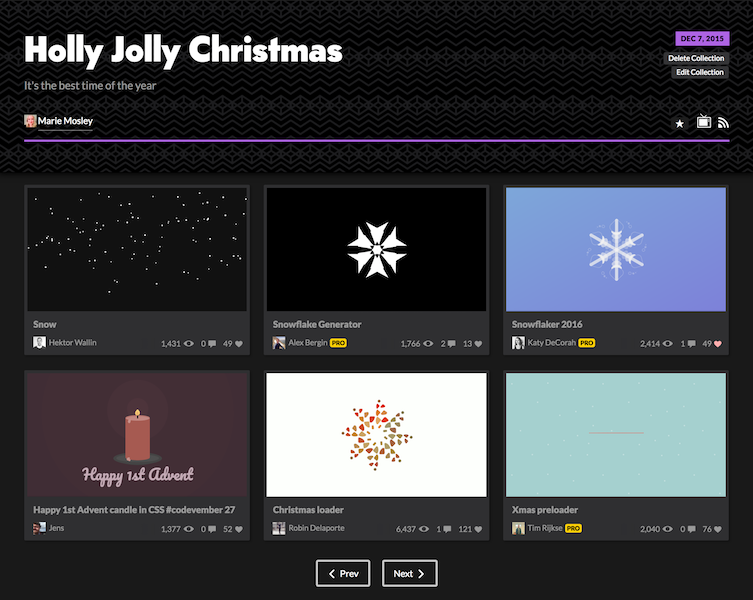
Task: Click Happy 1st Advent candle in CSS title
Action: pos(134,510)
